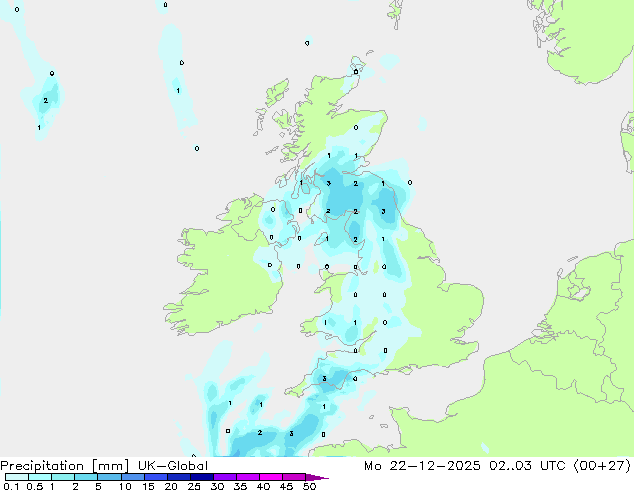Click the 15–20 mm legend color box
This screenshot has height=490, width=634.
click(155, 477)
